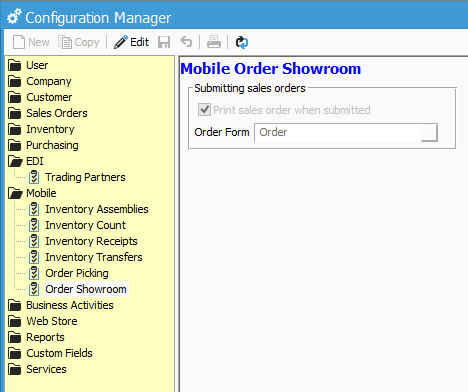Click the Order Form label text

(222, 132)
